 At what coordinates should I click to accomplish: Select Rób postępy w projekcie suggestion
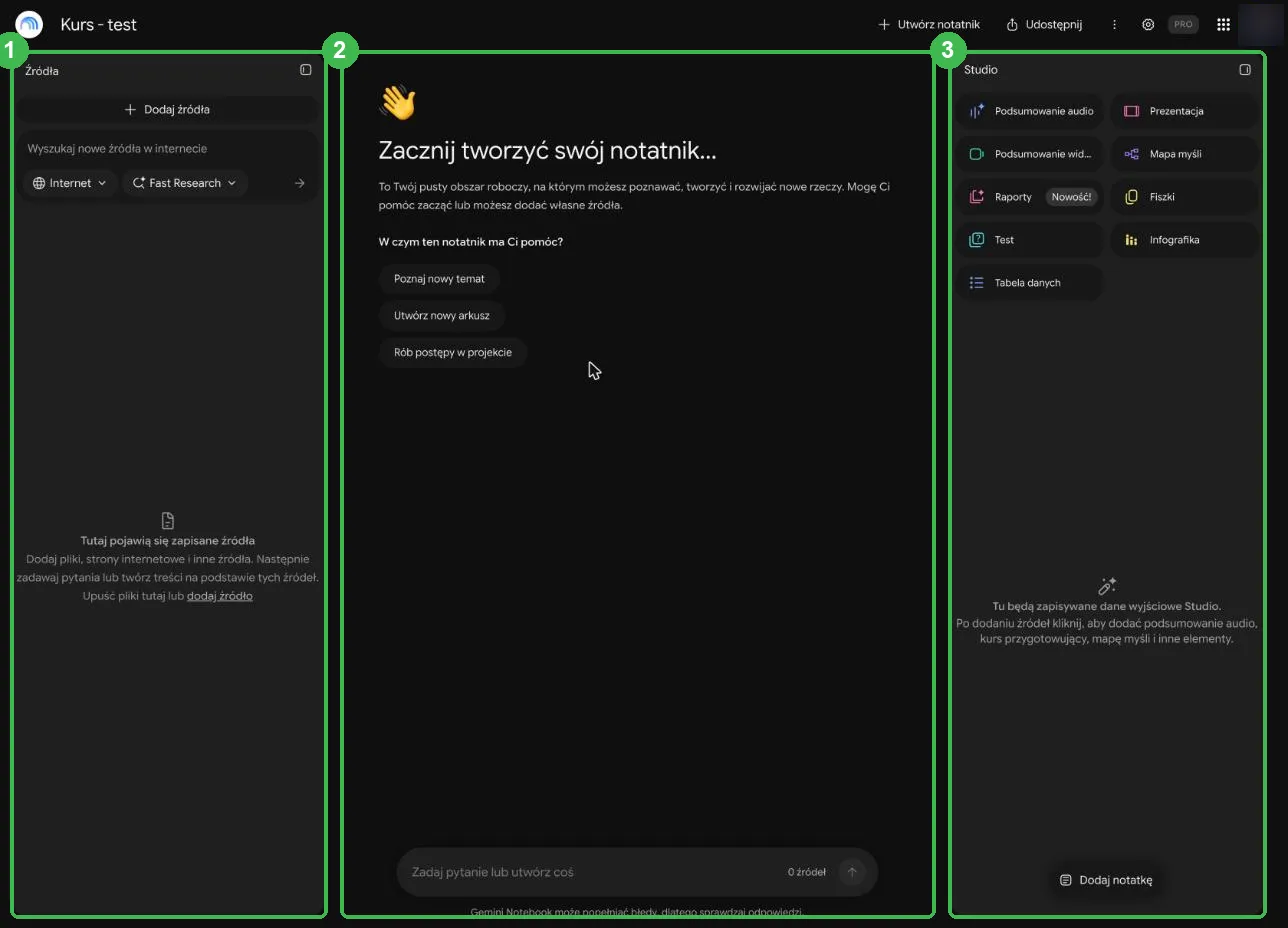(453, 352)
